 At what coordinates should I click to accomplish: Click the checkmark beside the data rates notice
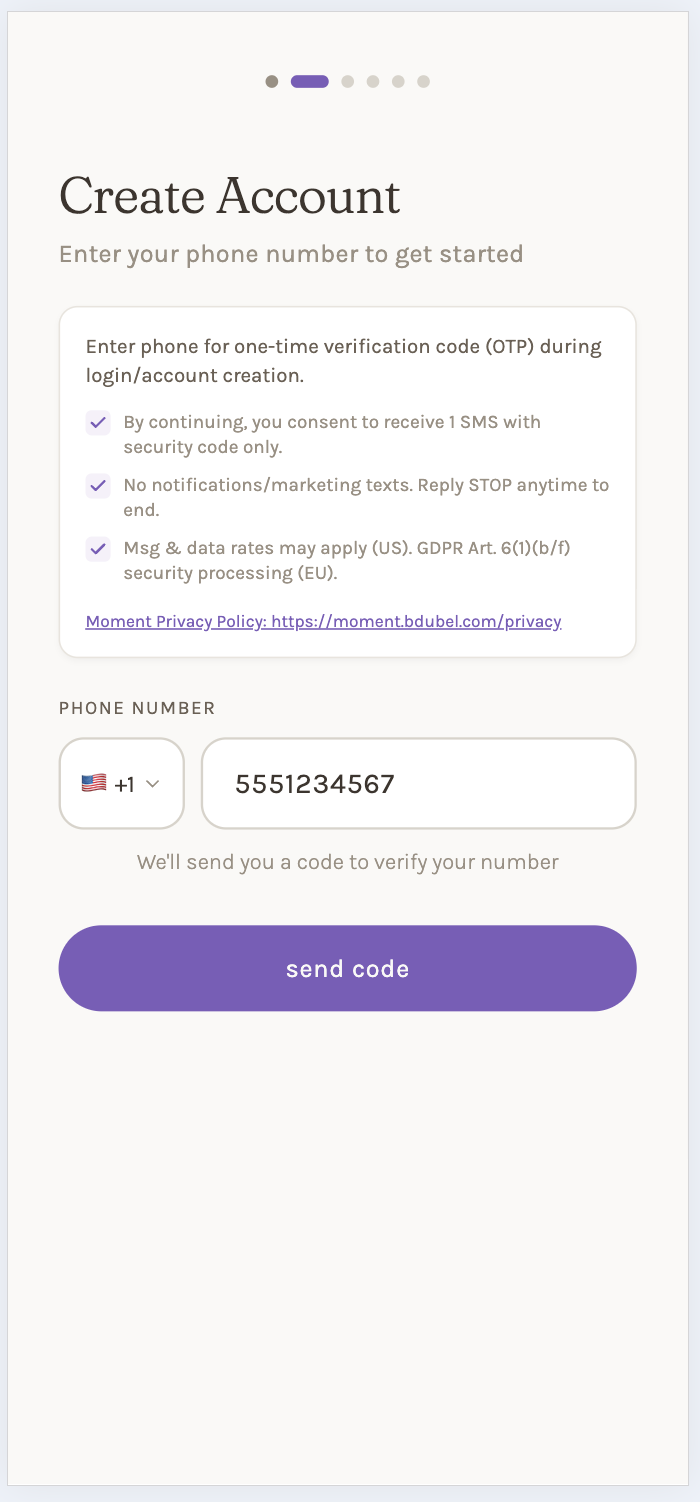(97, 549)
